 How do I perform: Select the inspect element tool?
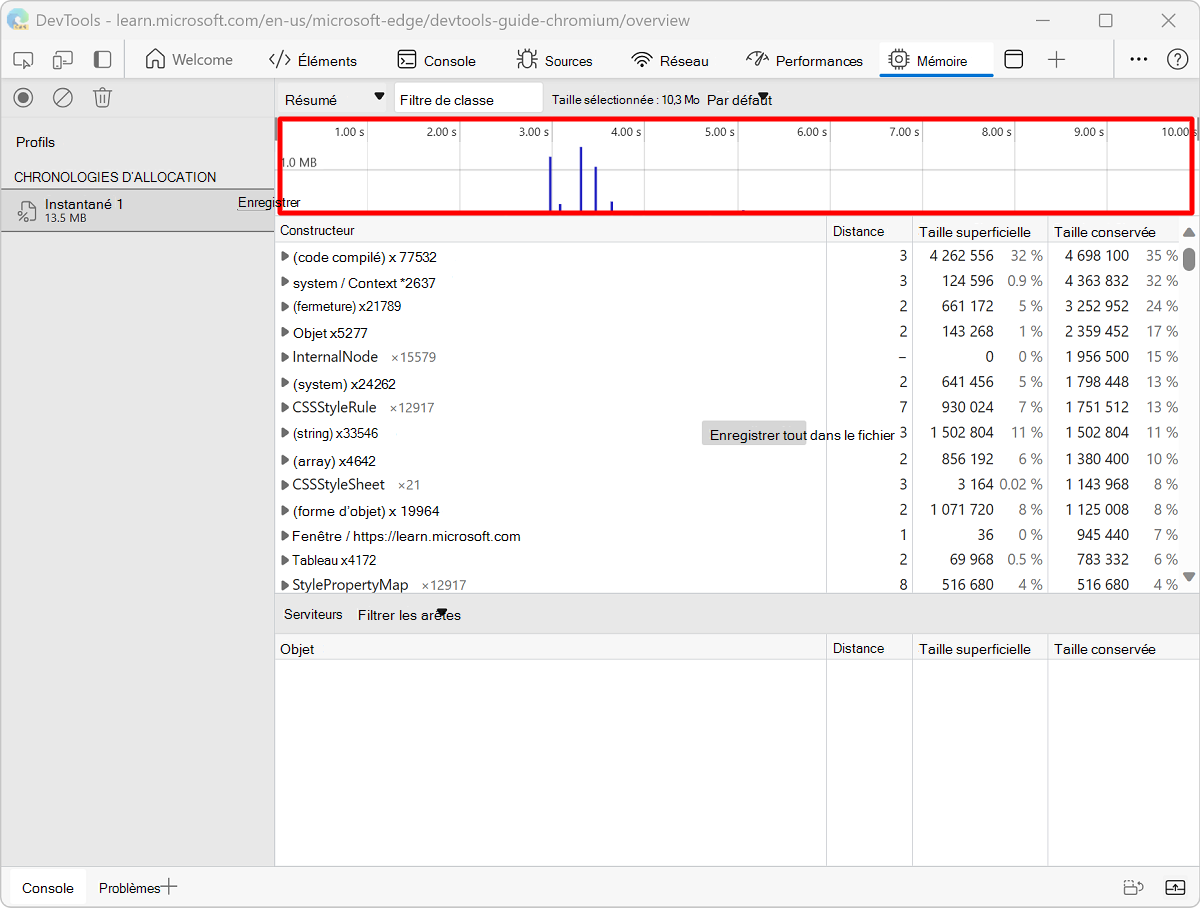(x=23, y=60)
